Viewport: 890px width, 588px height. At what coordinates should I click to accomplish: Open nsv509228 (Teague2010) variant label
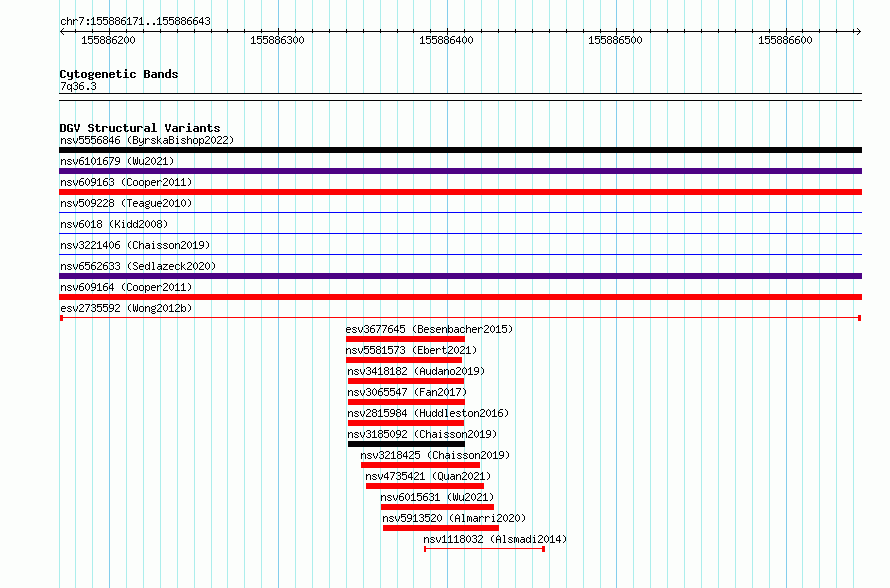coord(126,203)
